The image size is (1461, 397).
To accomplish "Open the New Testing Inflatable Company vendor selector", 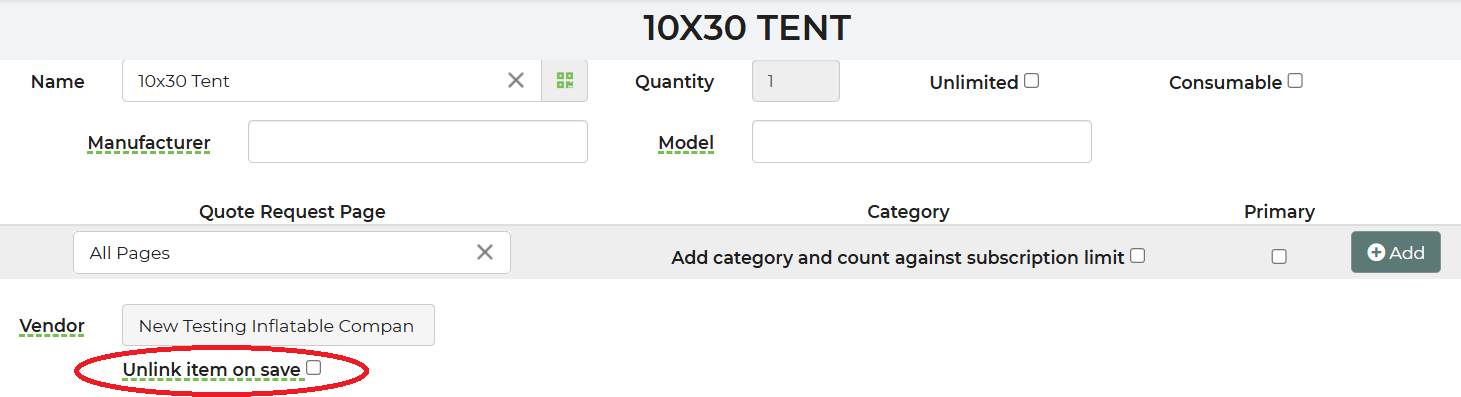I will (278, 325).
